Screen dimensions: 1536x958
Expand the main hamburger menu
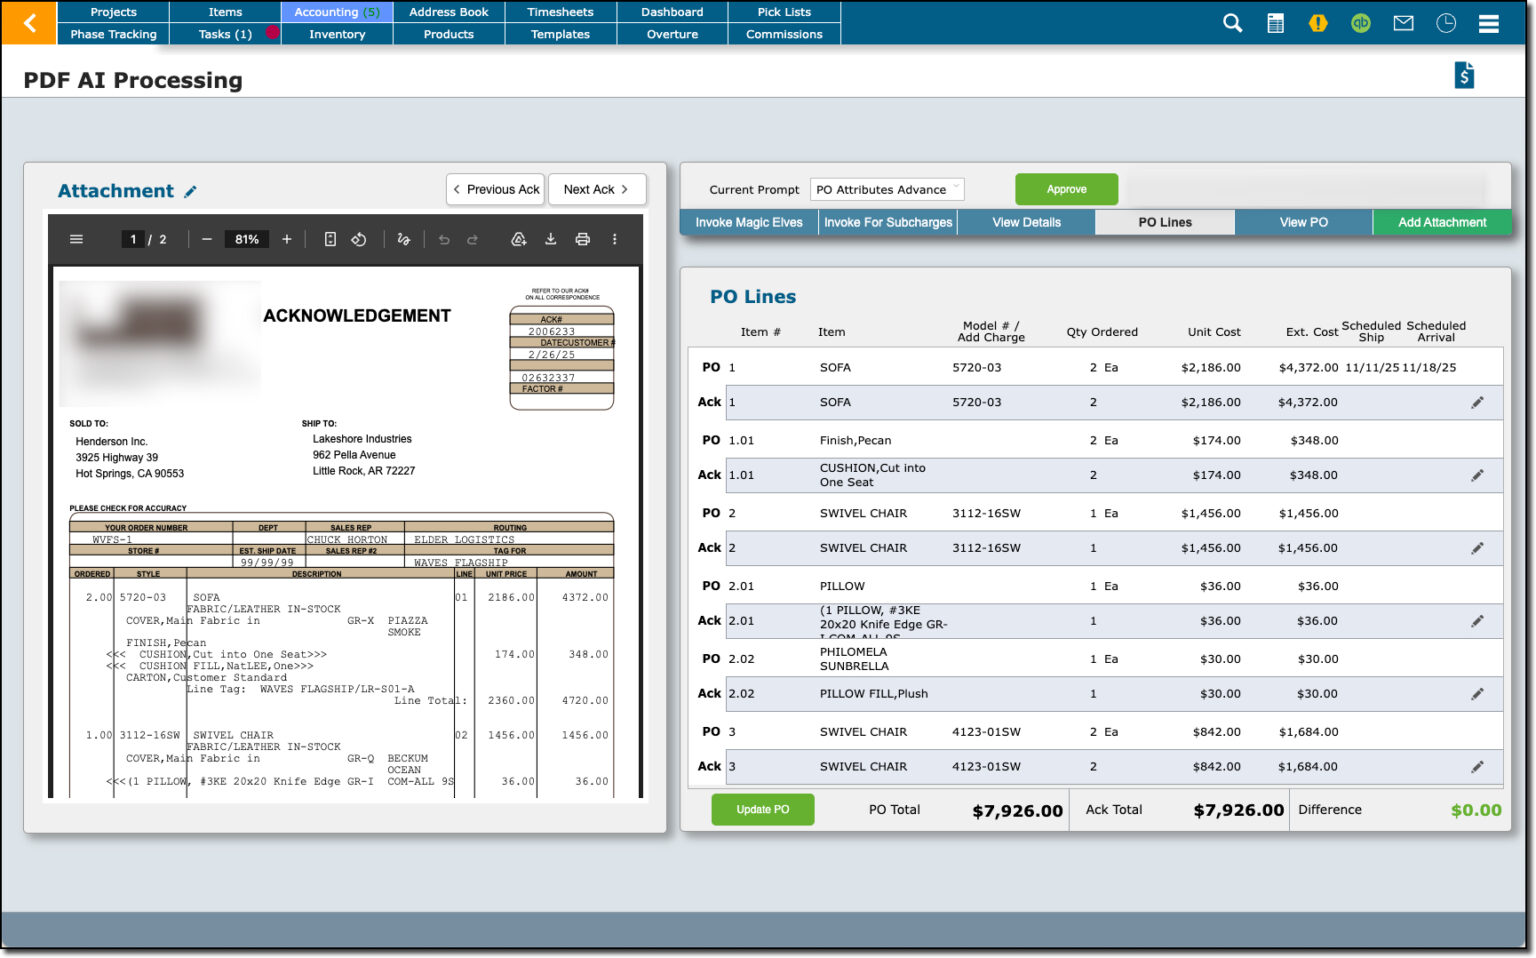click(1488, 23)
